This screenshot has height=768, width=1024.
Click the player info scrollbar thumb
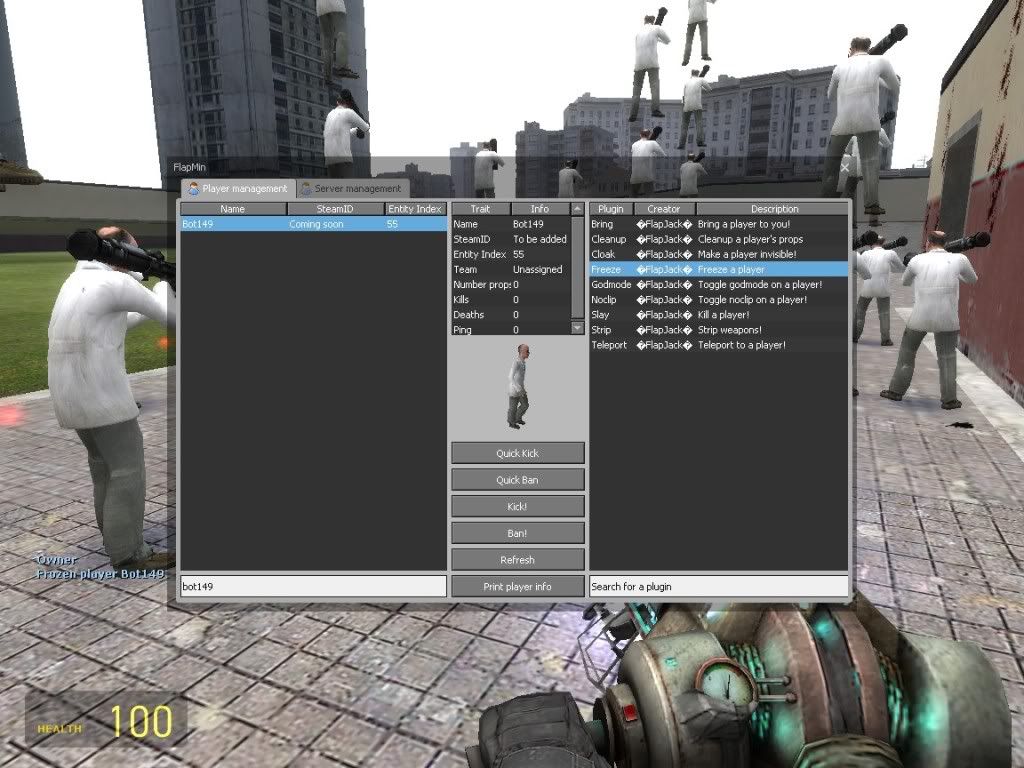pos(577,268)
